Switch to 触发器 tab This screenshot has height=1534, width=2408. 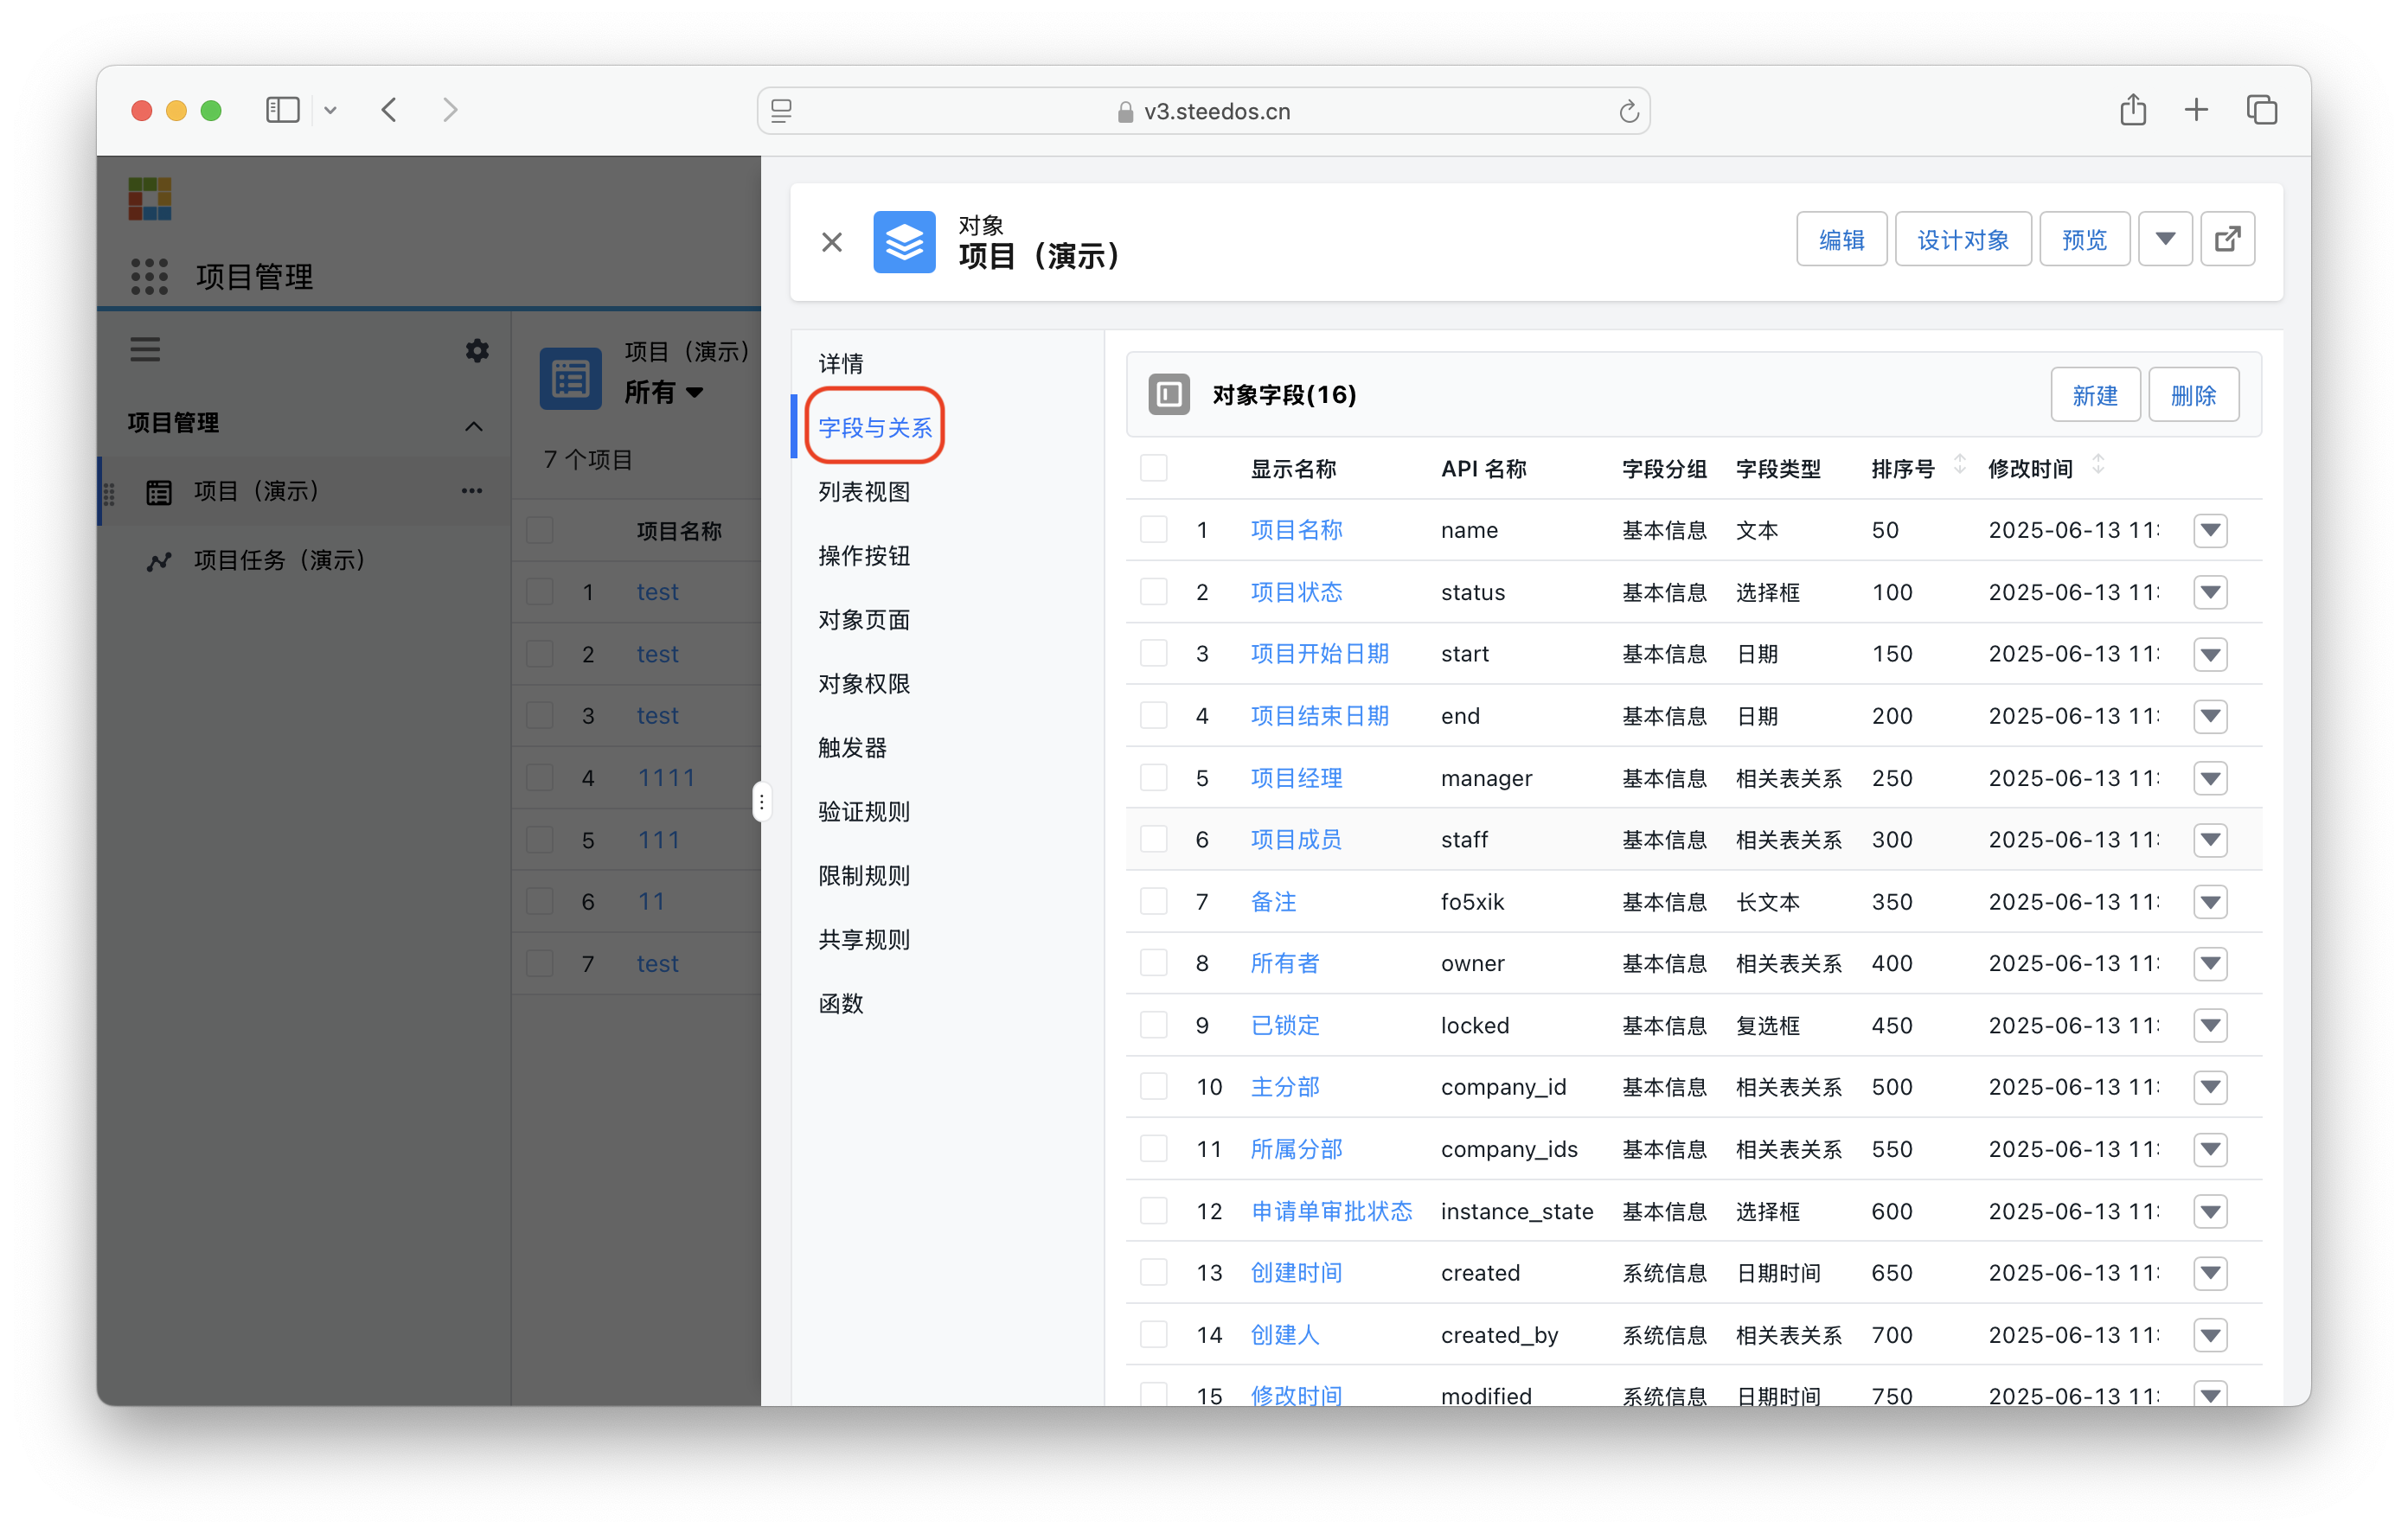(852, 747)
